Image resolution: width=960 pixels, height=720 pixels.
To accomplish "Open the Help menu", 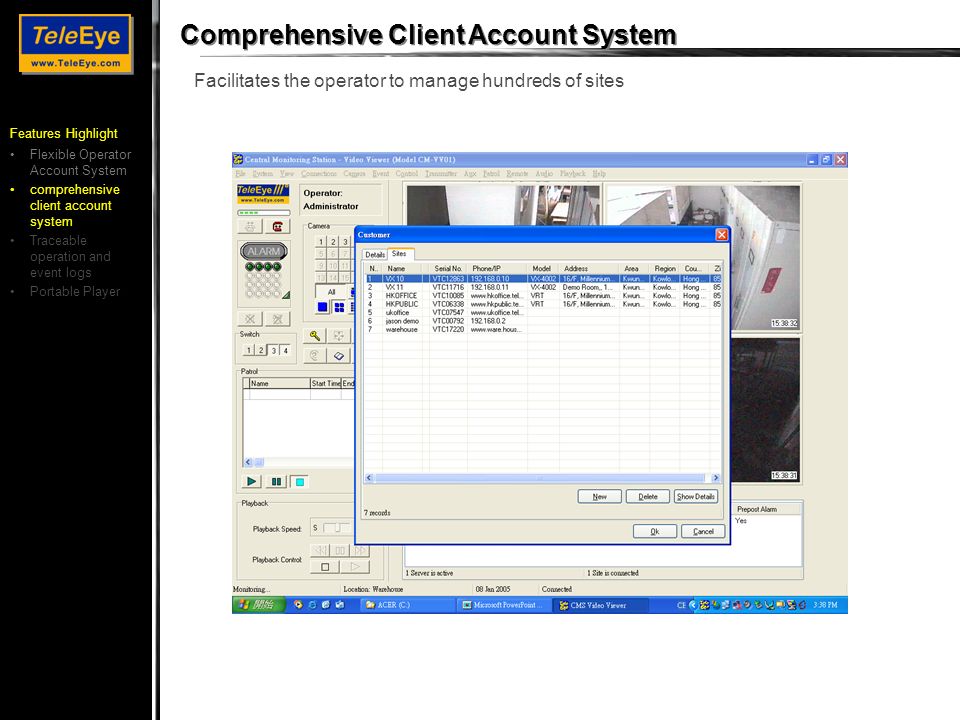I will click(599, 174).
